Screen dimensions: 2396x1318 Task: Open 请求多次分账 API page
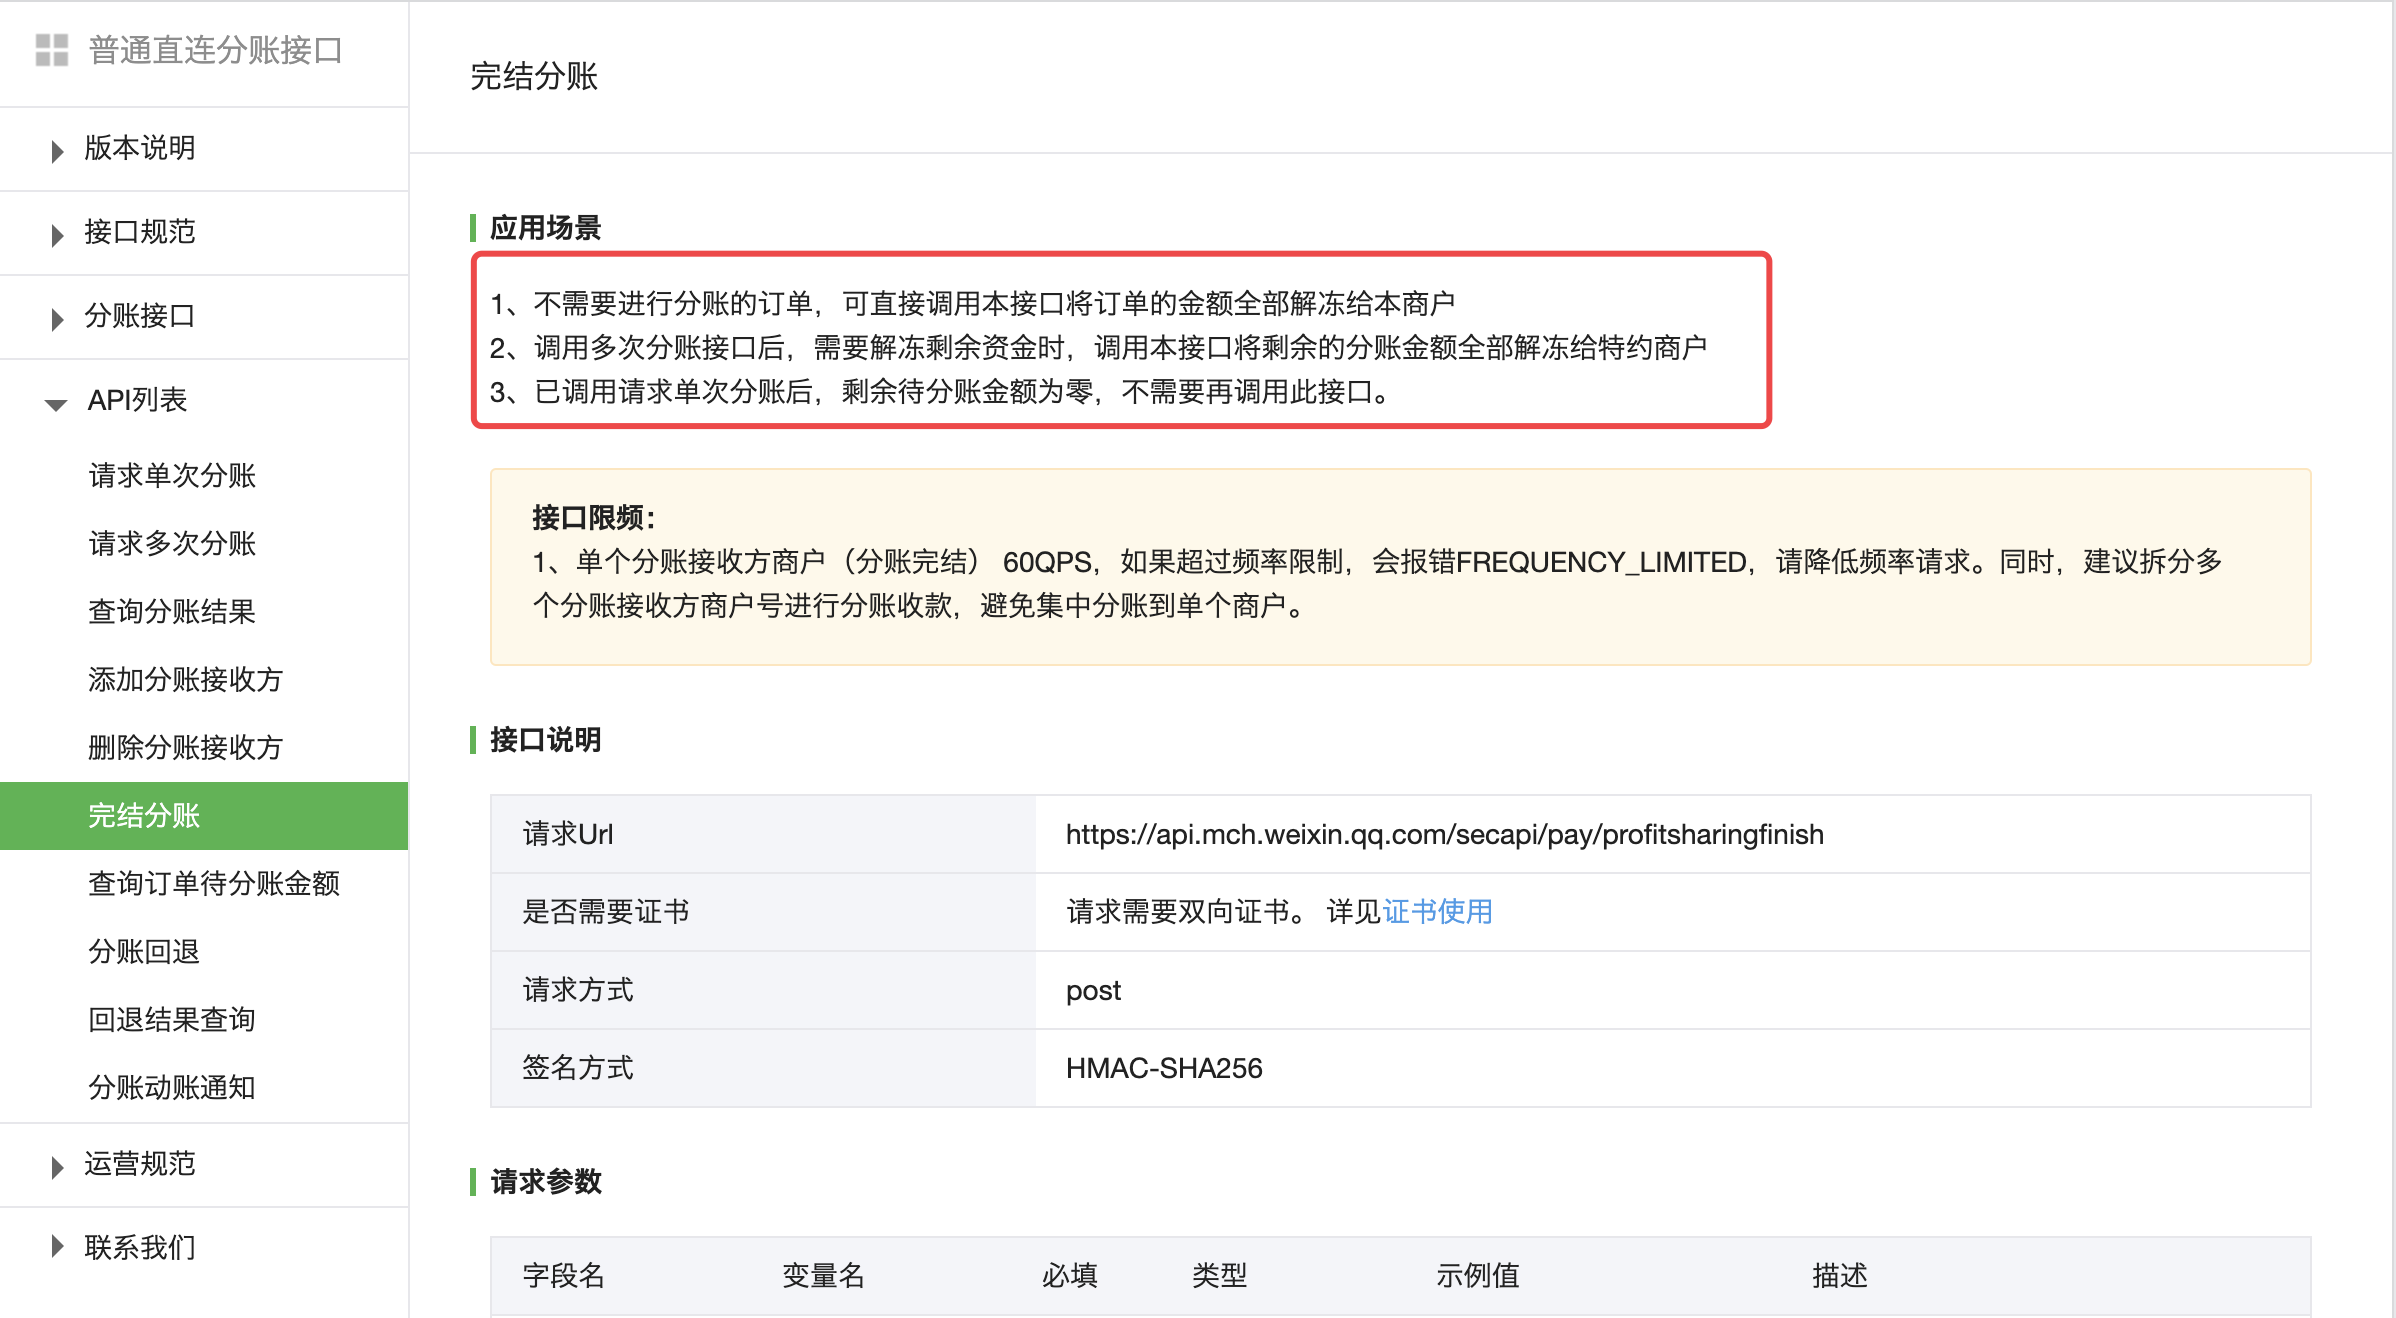pos(172,544)
